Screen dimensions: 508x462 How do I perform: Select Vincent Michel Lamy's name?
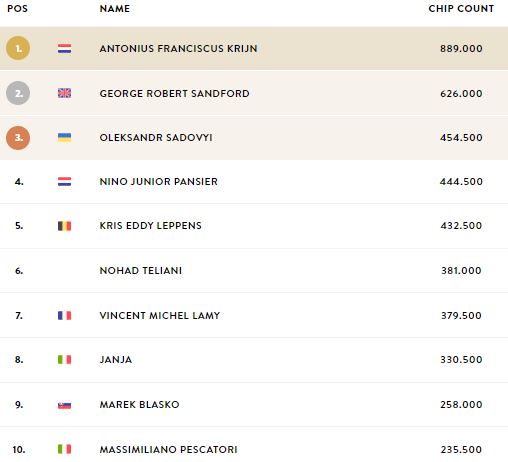(160, 315)
